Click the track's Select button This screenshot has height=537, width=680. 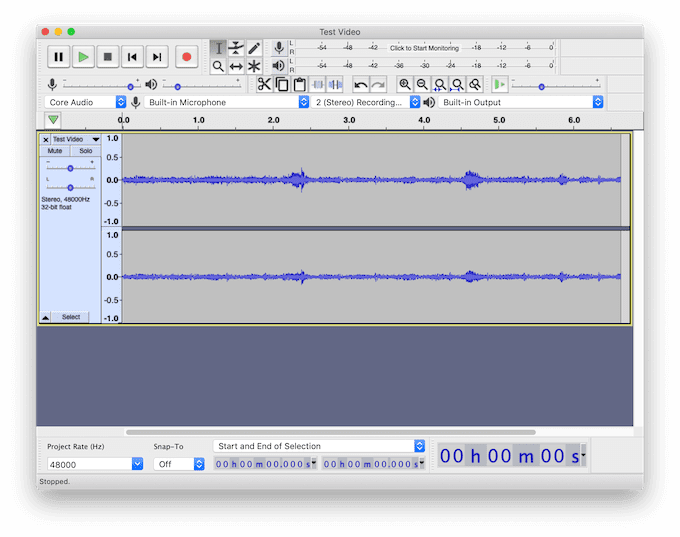(70, 317)
